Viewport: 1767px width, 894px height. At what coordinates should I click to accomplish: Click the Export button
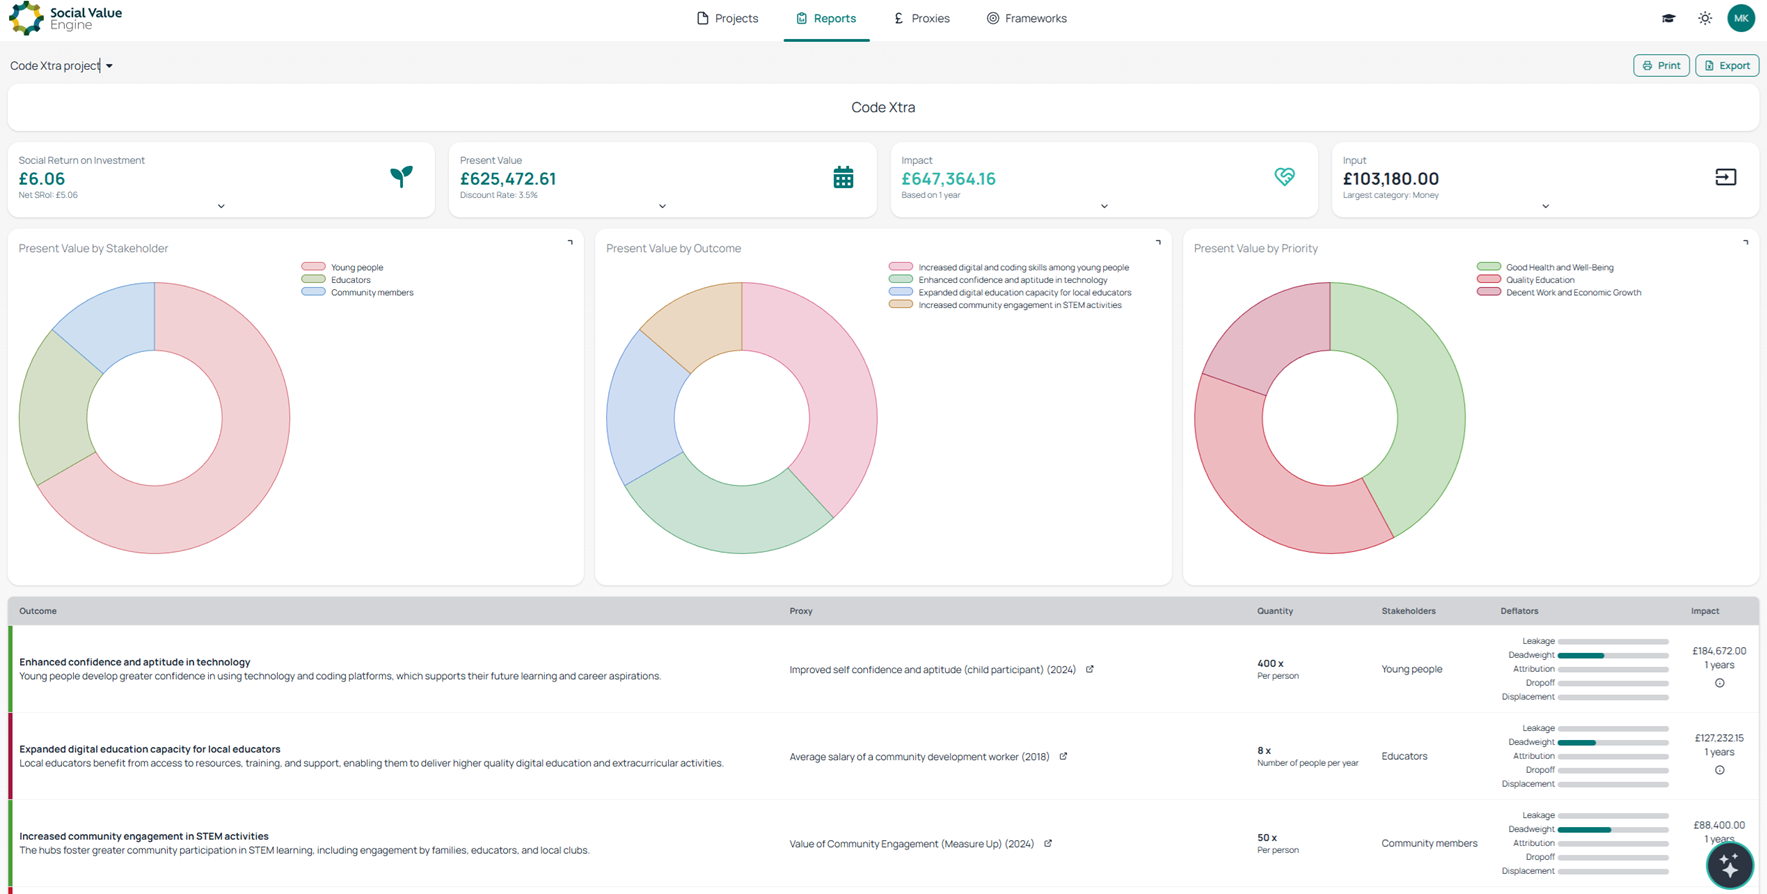(x=1727, y=65)
